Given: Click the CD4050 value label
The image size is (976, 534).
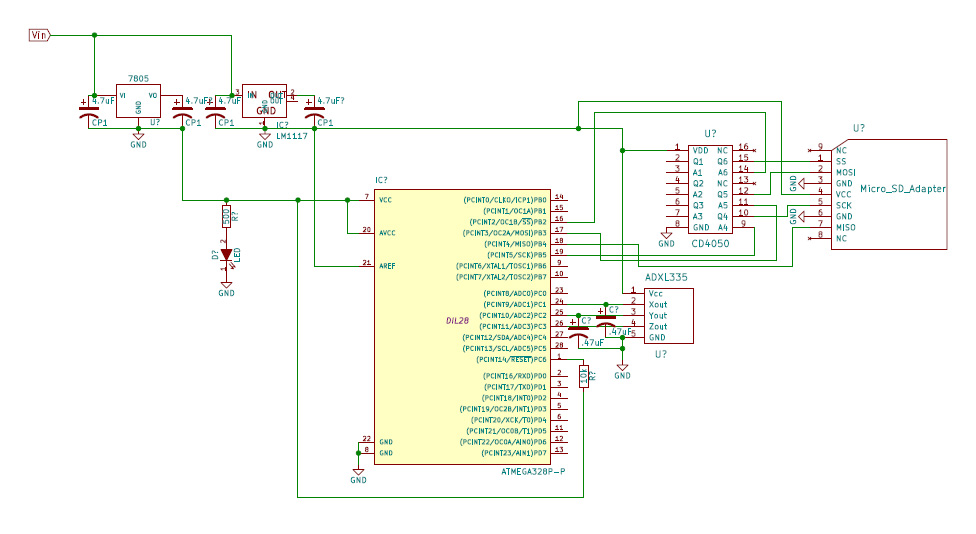Looking at the screenshot, I should [x=710, y=243].
